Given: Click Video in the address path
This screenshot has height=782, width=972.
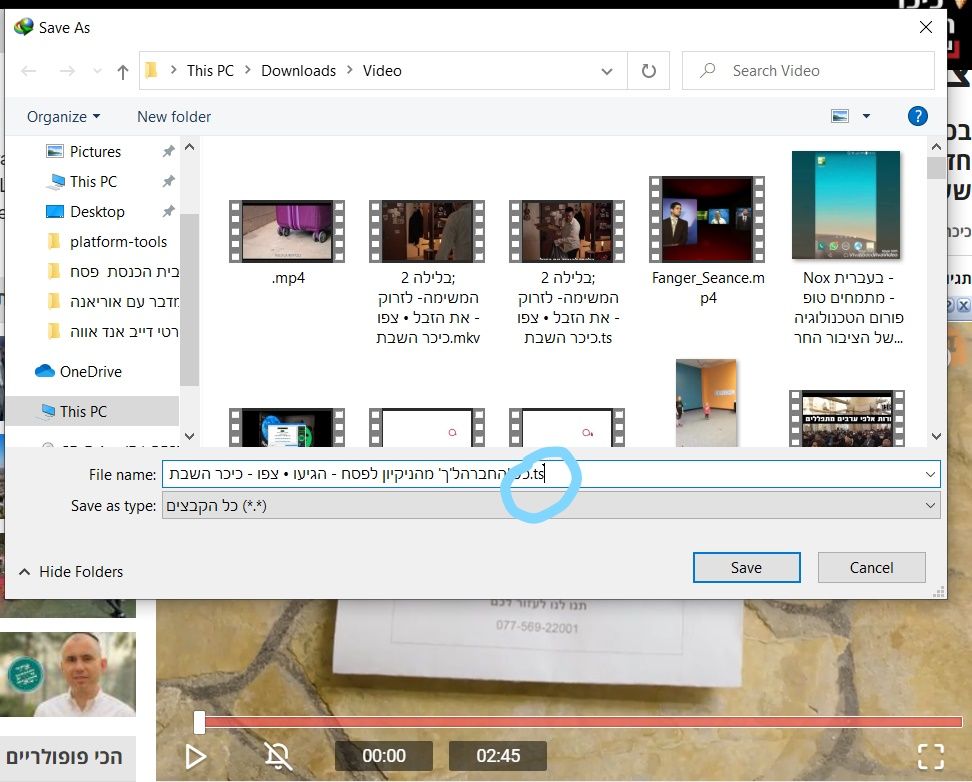Looking at the screenshot, I should (x=382, y=71).
